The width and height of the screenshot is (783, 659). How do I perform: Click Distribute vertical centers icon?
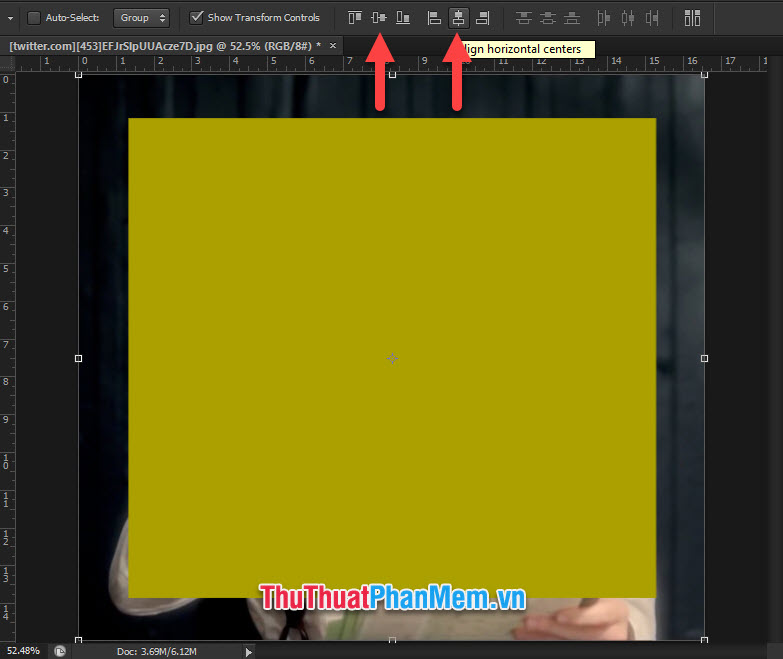pos(548,18)
